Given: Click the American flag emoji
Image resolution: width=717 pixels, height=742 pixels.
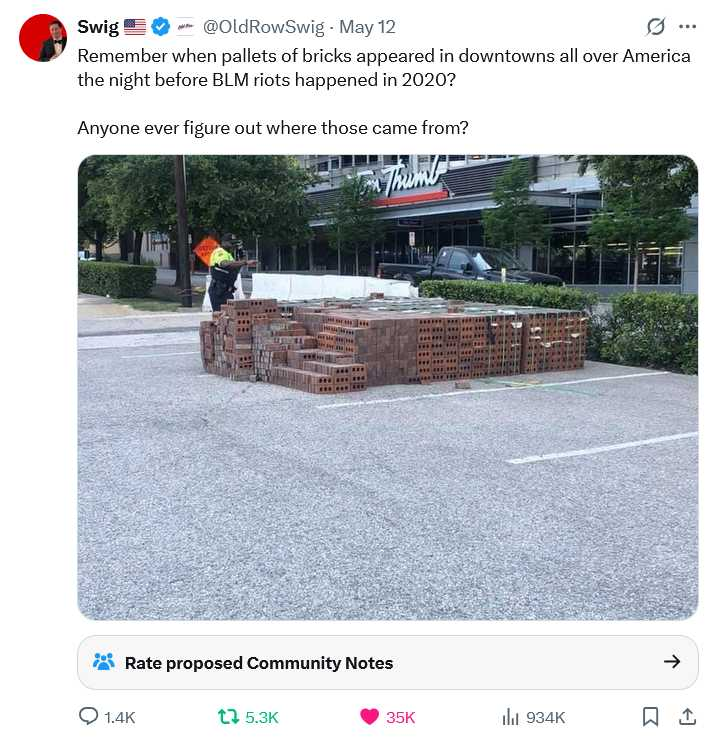Looking at the screenshot, I should (135, 27).
